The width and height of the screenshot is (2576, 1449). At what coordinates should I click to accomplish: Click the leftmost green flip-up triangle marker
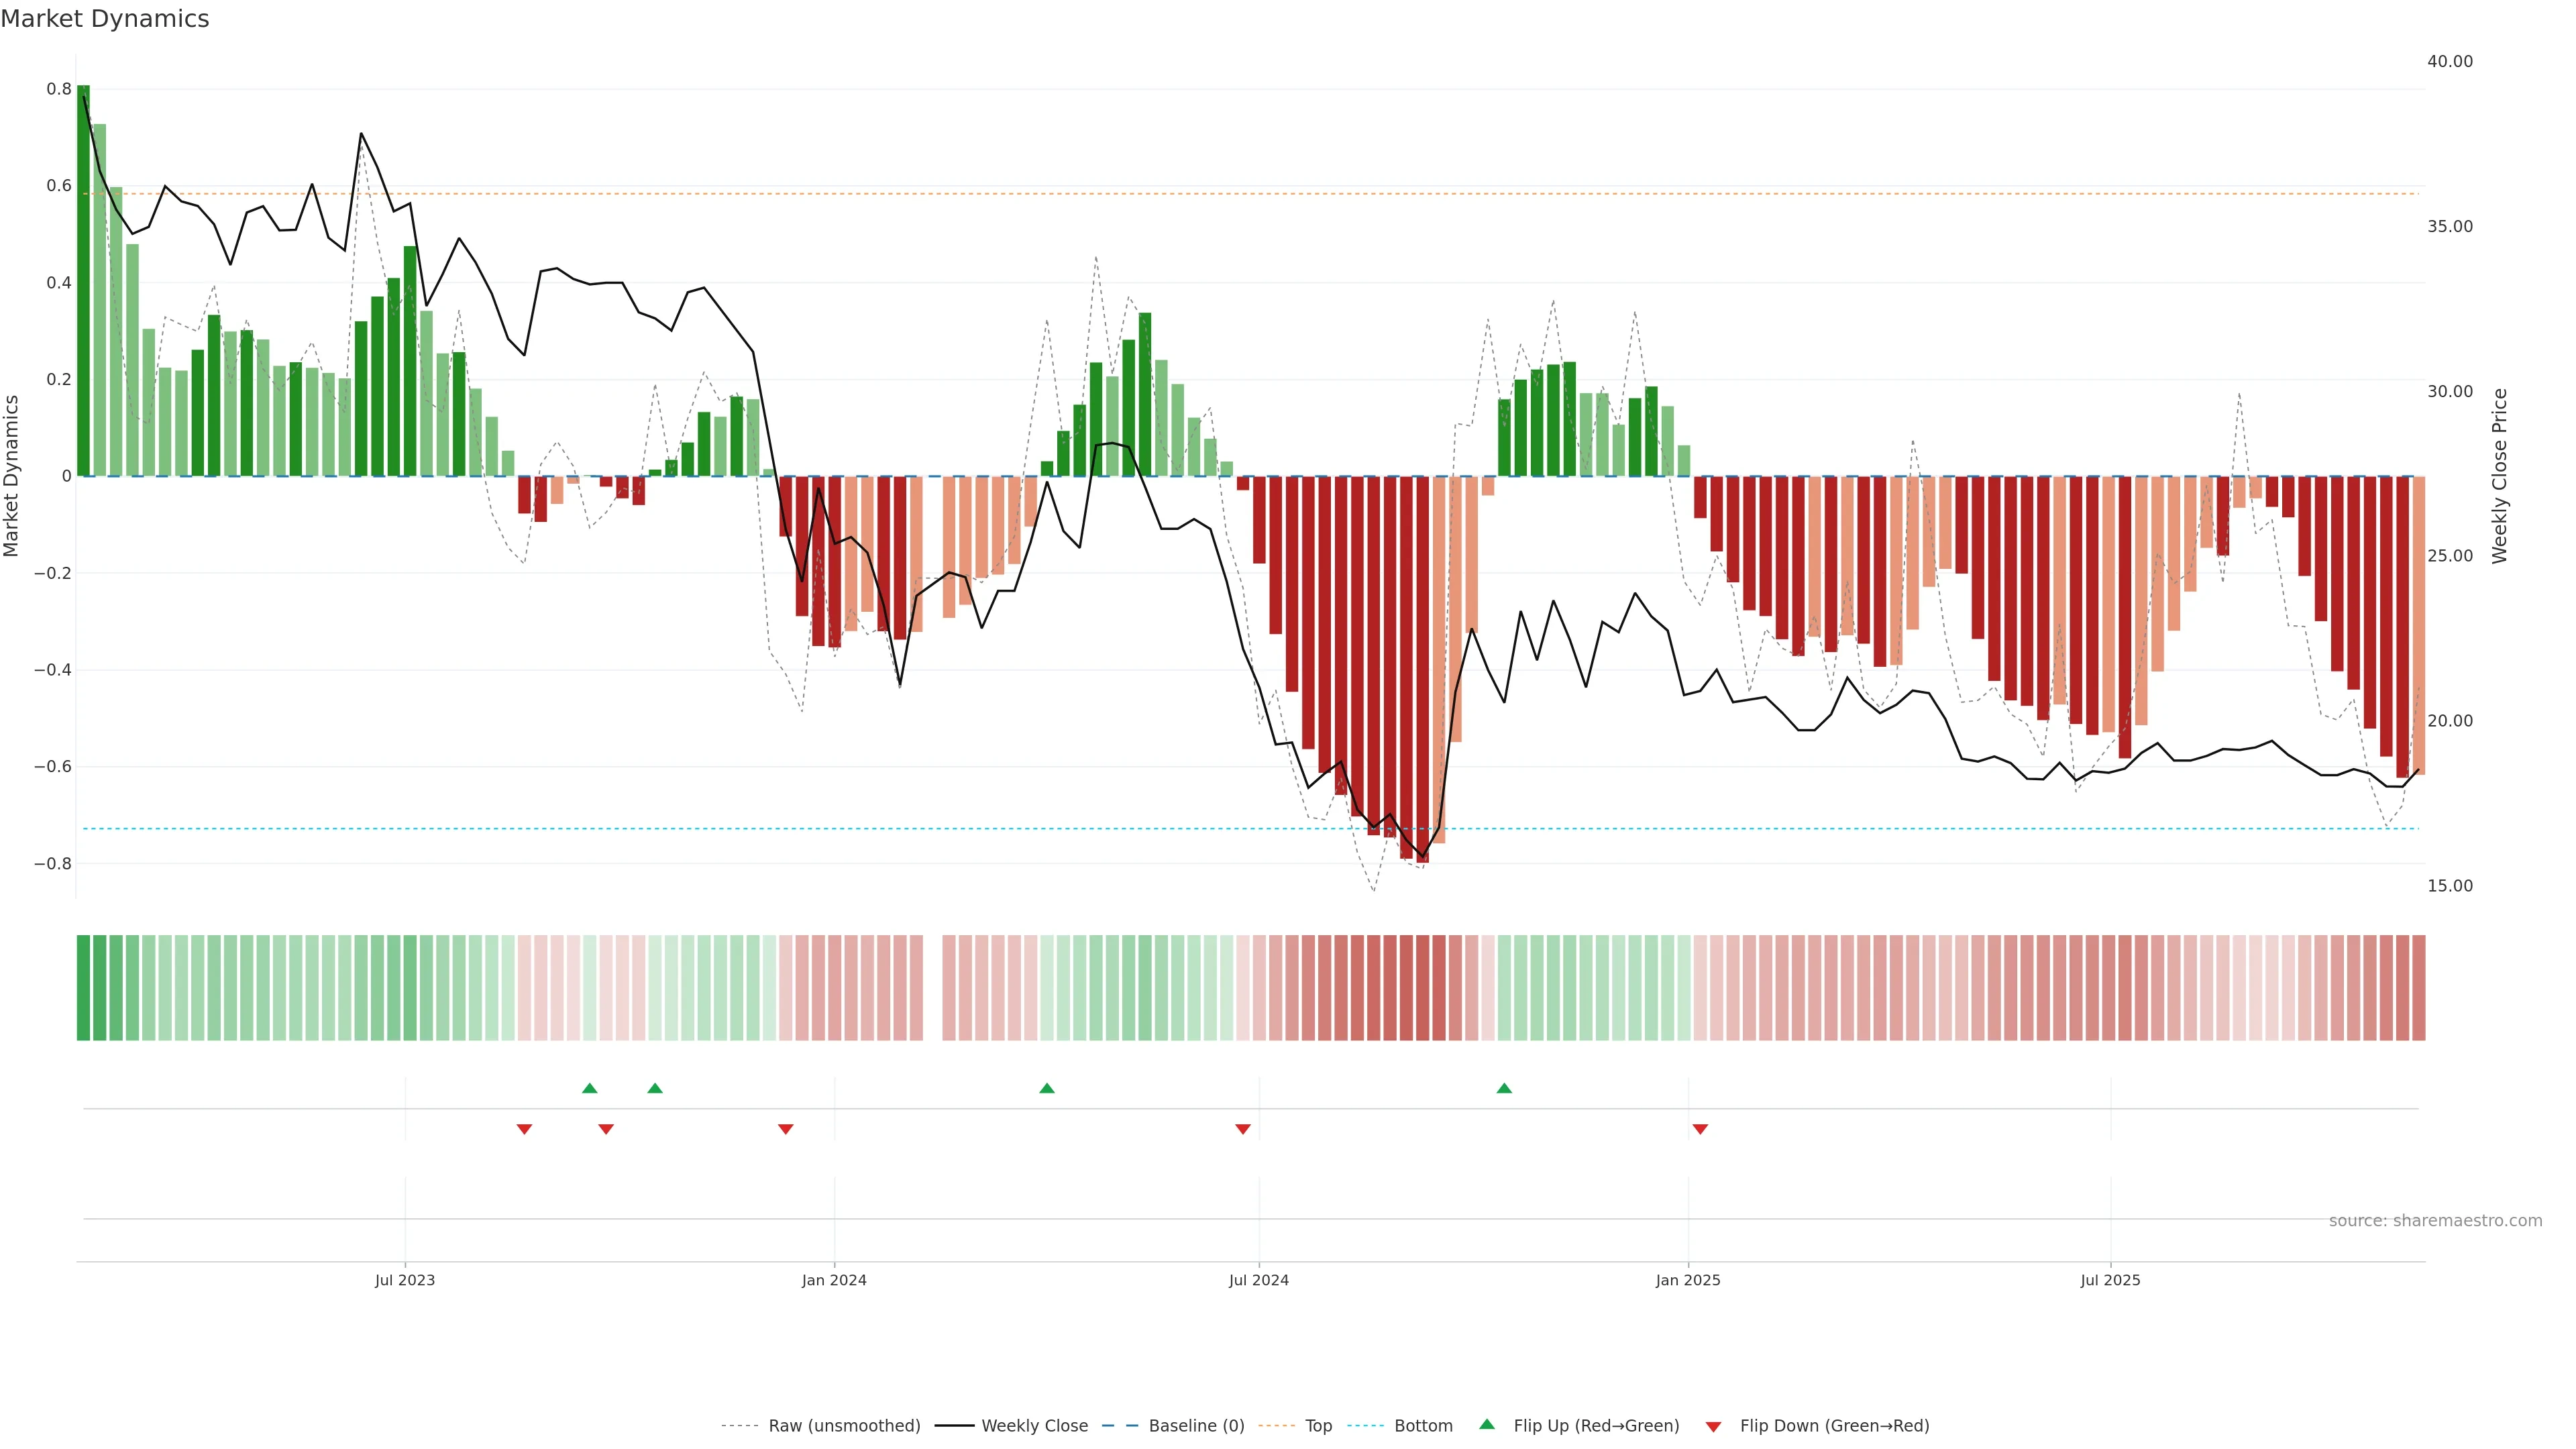coord(589,1088)
